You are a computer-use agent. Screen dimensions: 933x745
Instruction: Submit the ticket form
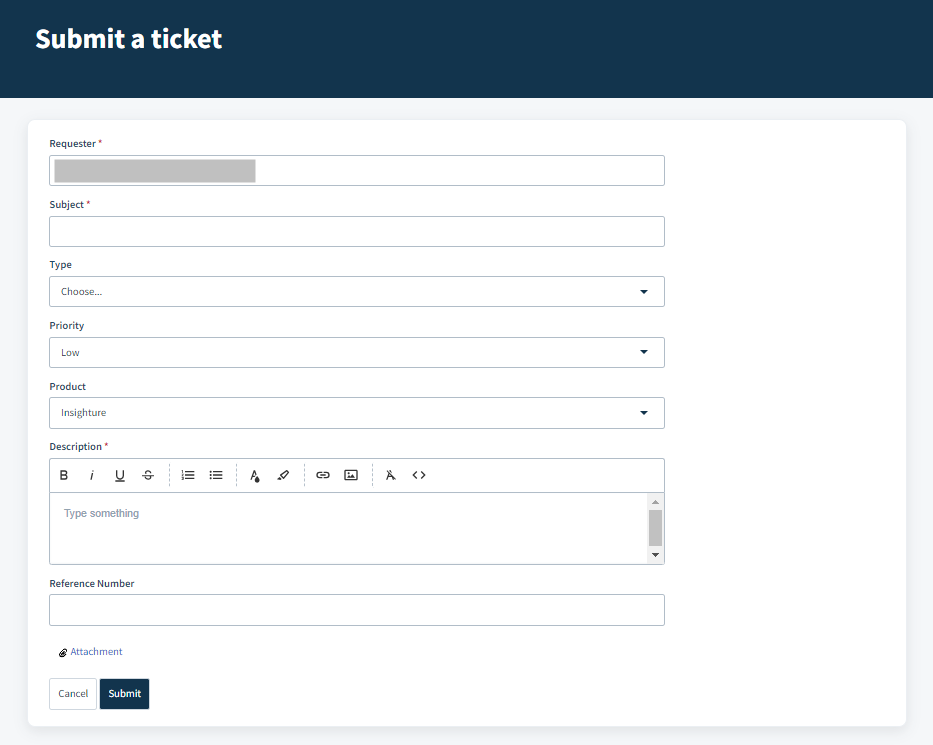124,694
